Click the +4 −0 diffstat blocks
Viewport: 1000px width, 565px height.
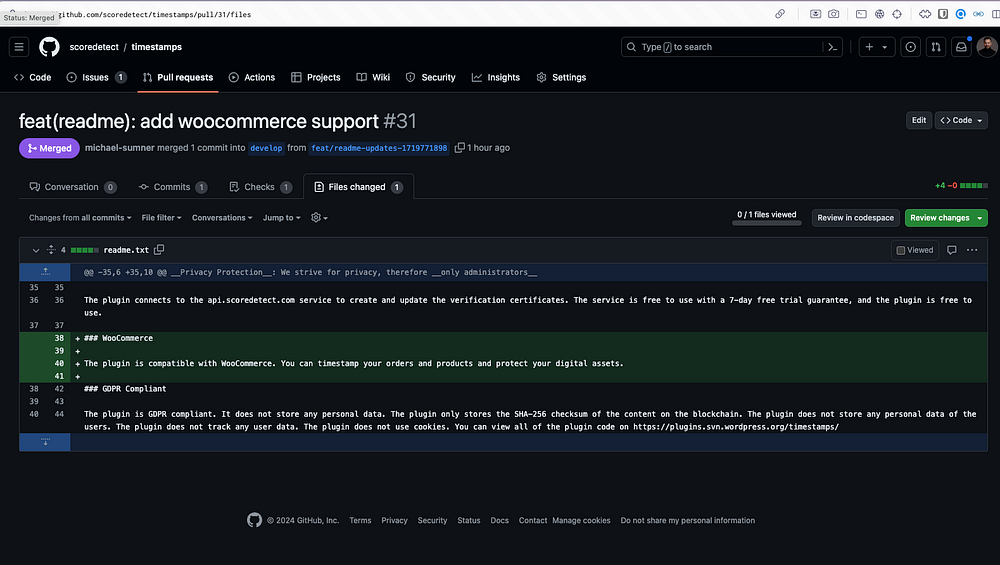pos(973,186)
